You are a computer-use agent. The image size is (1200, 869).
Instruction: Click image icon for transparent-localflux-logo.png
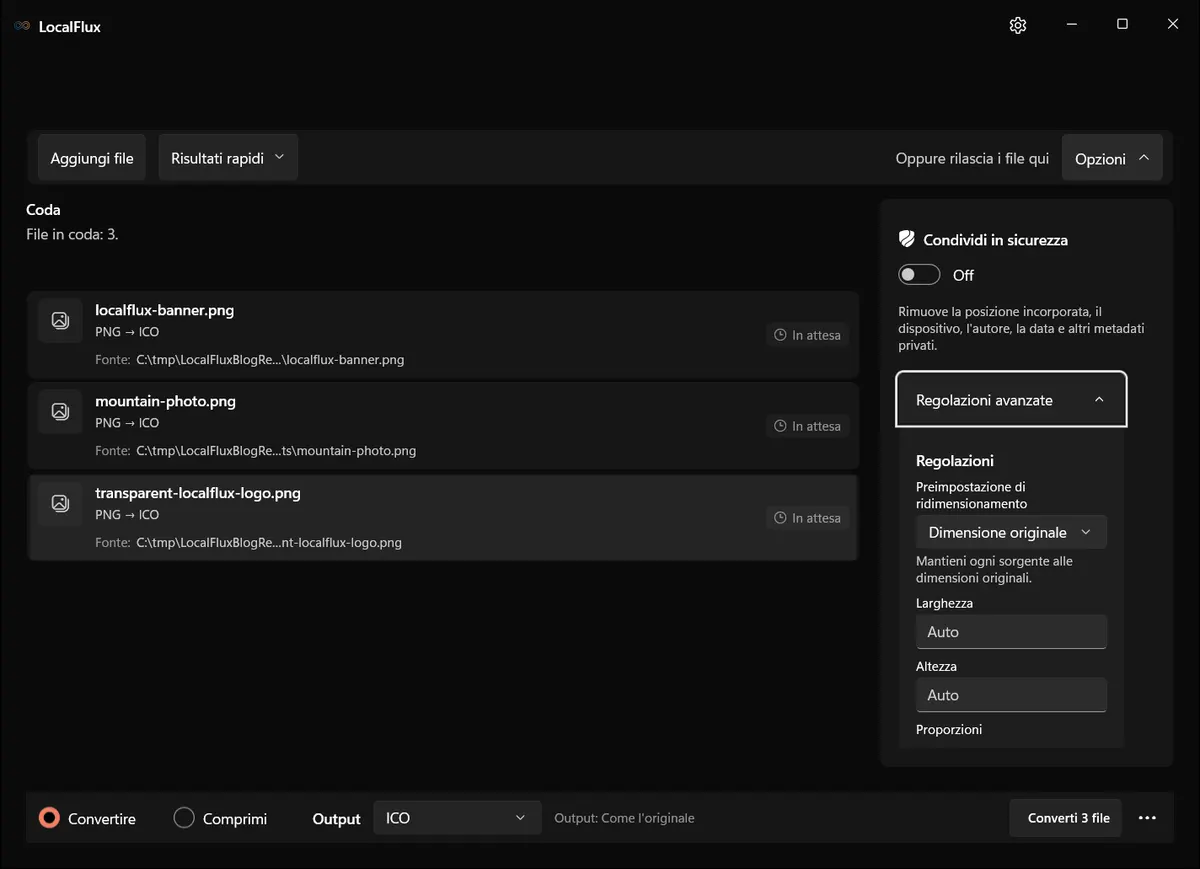coord(60,504)
